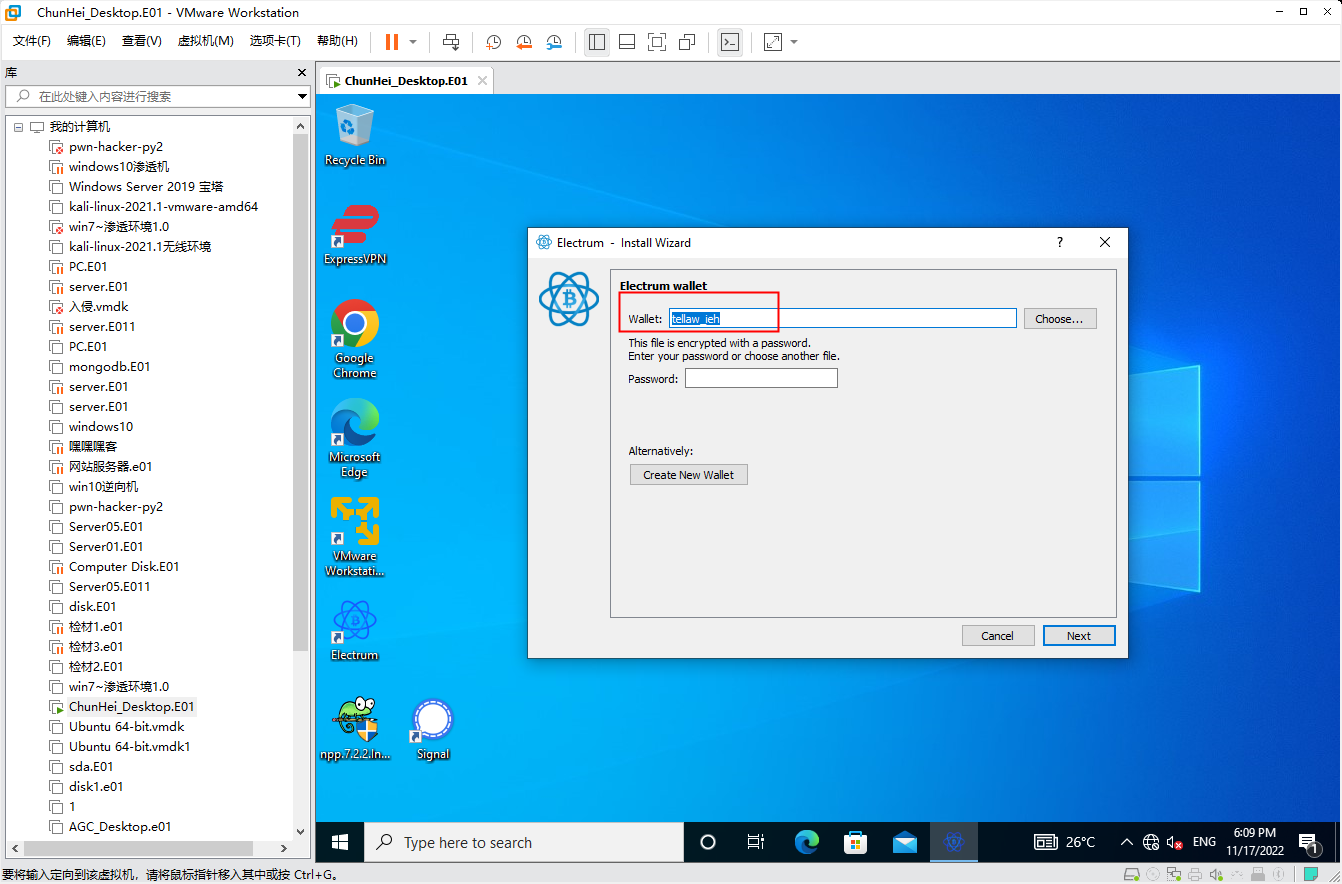
Task: Select Computer Disk.E01 in the library
Action: (124, 567)
